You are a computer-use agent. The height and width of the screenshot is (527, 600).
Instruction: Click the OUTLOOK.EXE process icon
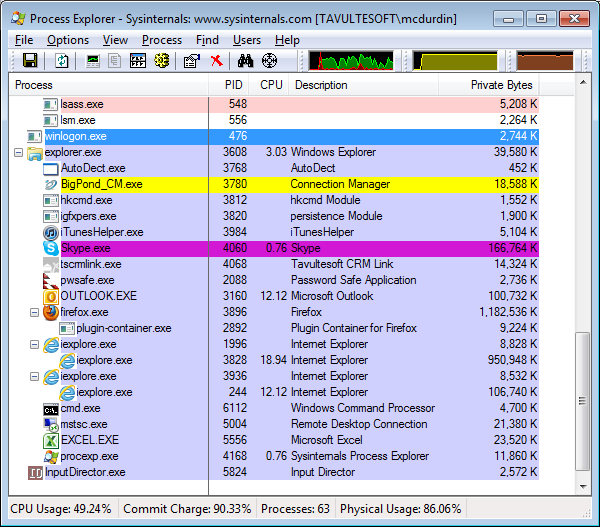51,296
